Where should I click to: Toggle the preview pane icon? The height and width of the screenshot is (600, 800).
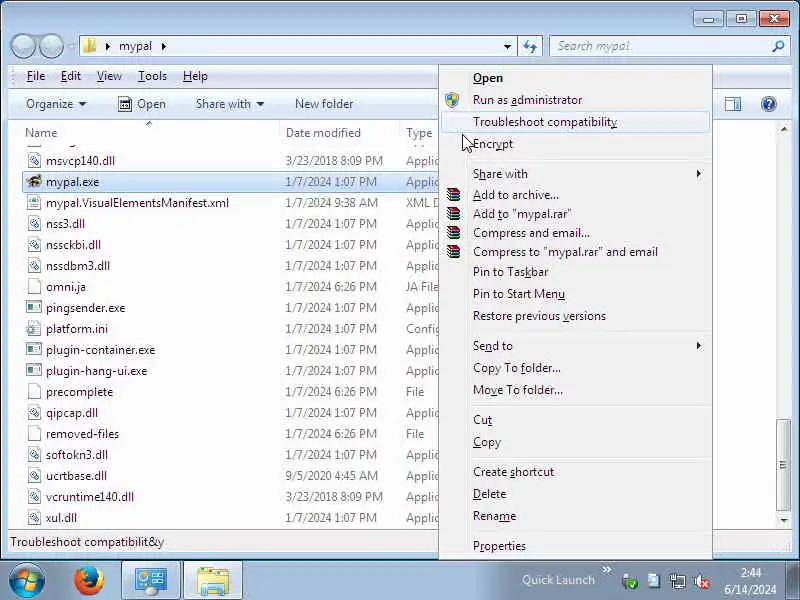pos(733,104)
